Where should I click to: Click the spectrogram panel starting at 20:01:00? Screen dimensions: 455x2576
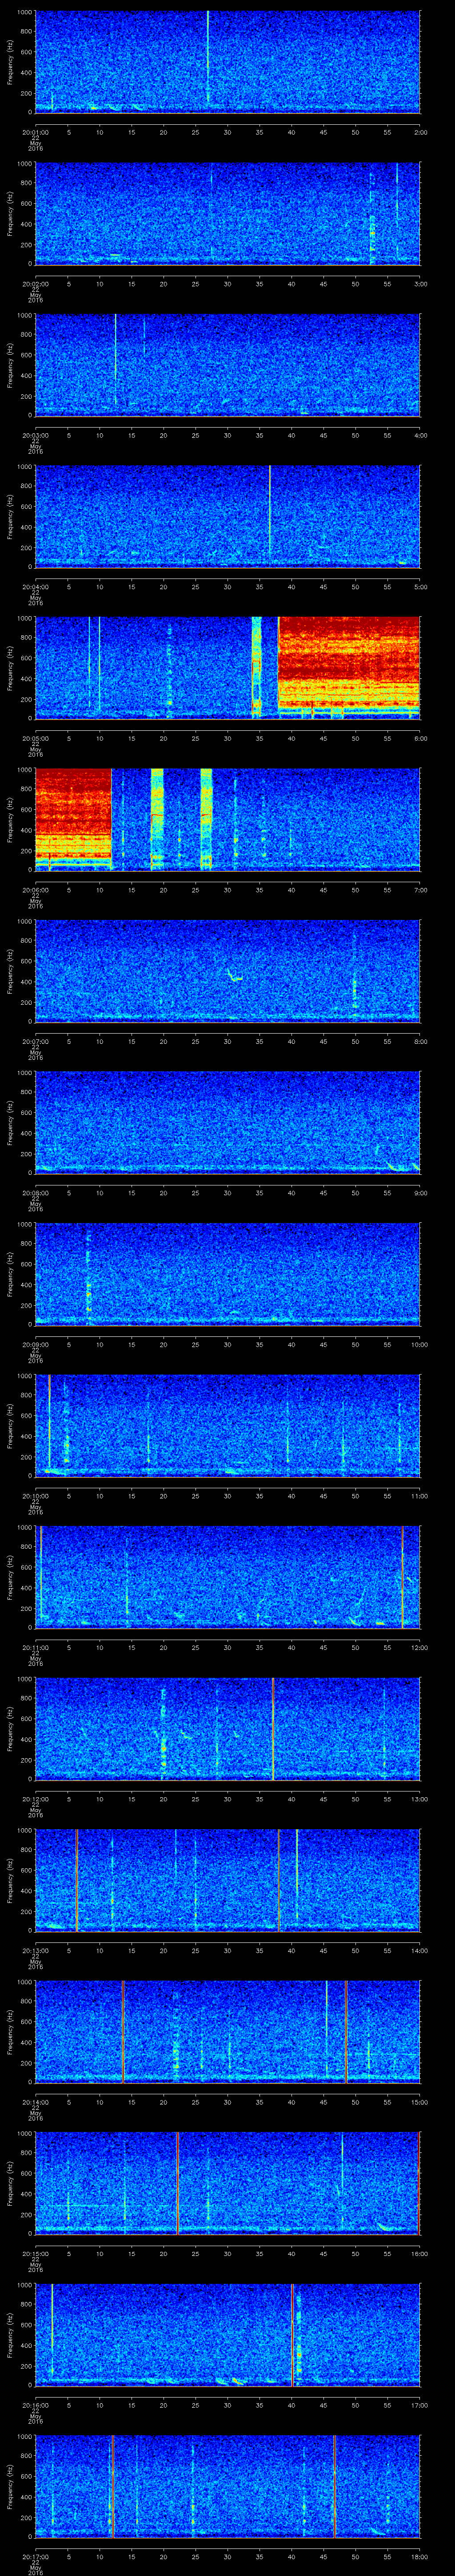[x=227, y=62]
